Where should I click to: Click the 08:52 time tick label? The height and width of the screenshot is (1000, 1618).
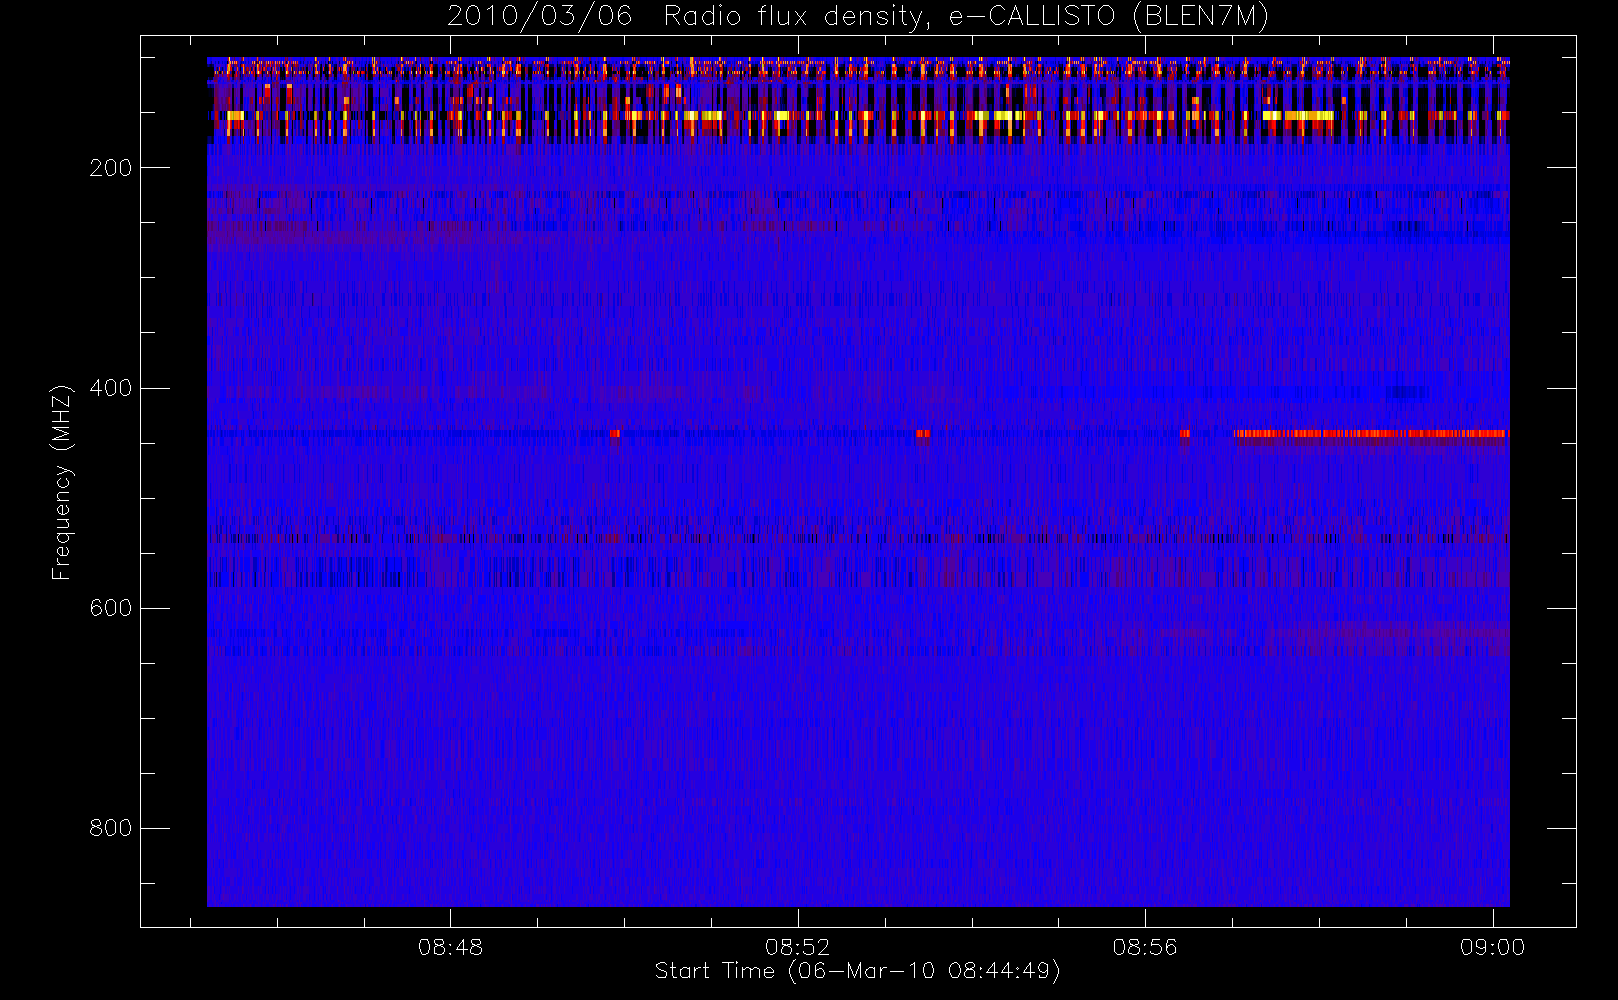pos(797,947)
